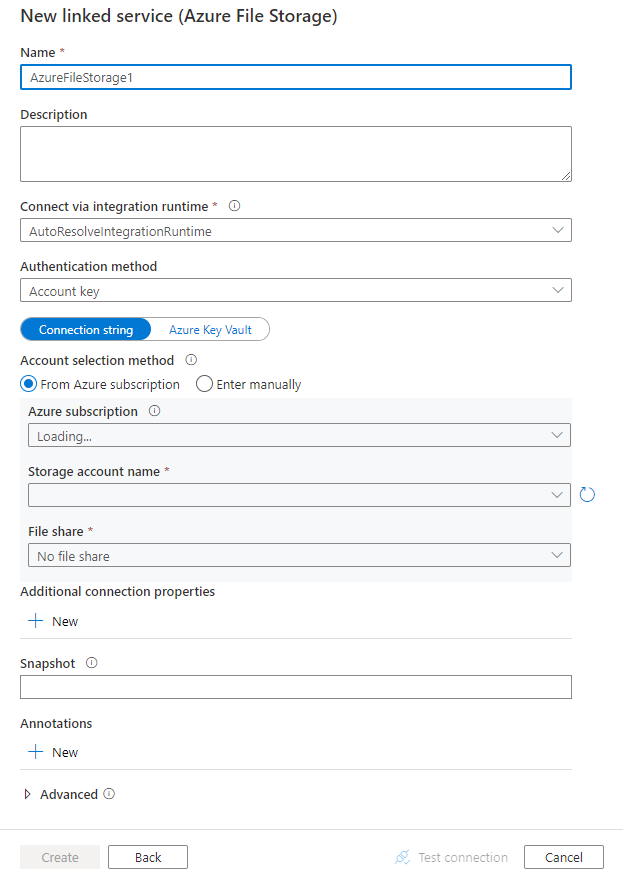Open the Account selection method info tooltip

(x=191, y=360)
